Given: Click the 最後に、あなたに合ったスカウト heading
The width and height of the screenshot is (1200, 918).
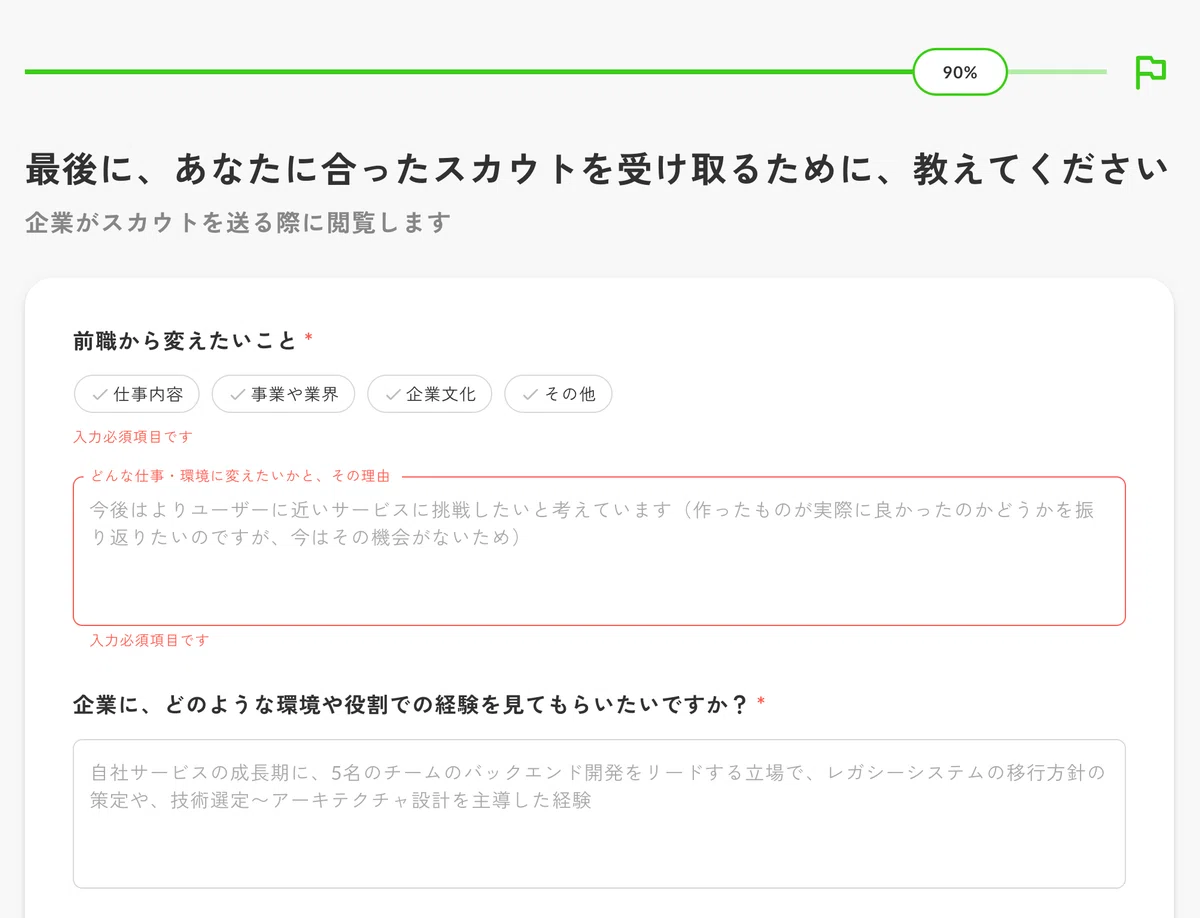Looking at the screenshot, I should tap(597, 170).
